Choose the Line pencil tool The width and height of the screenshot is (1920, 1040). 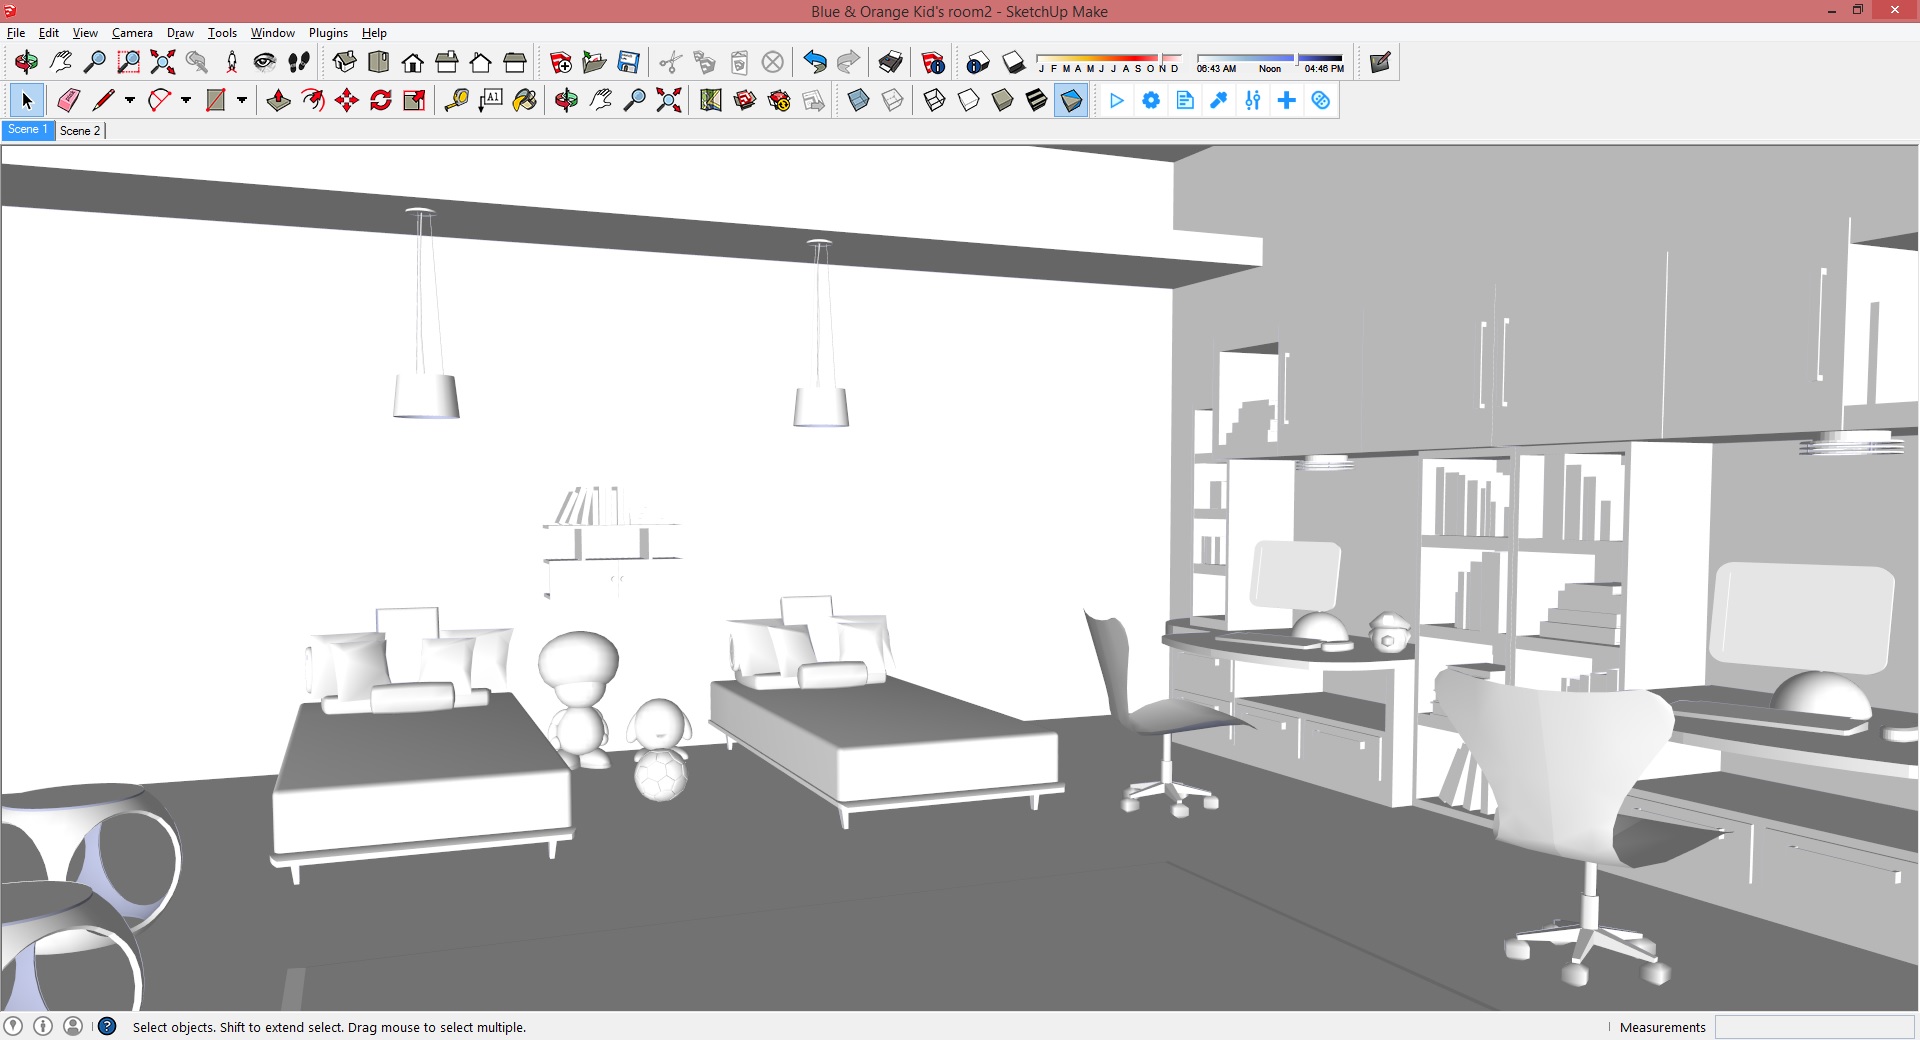point(103,100)
